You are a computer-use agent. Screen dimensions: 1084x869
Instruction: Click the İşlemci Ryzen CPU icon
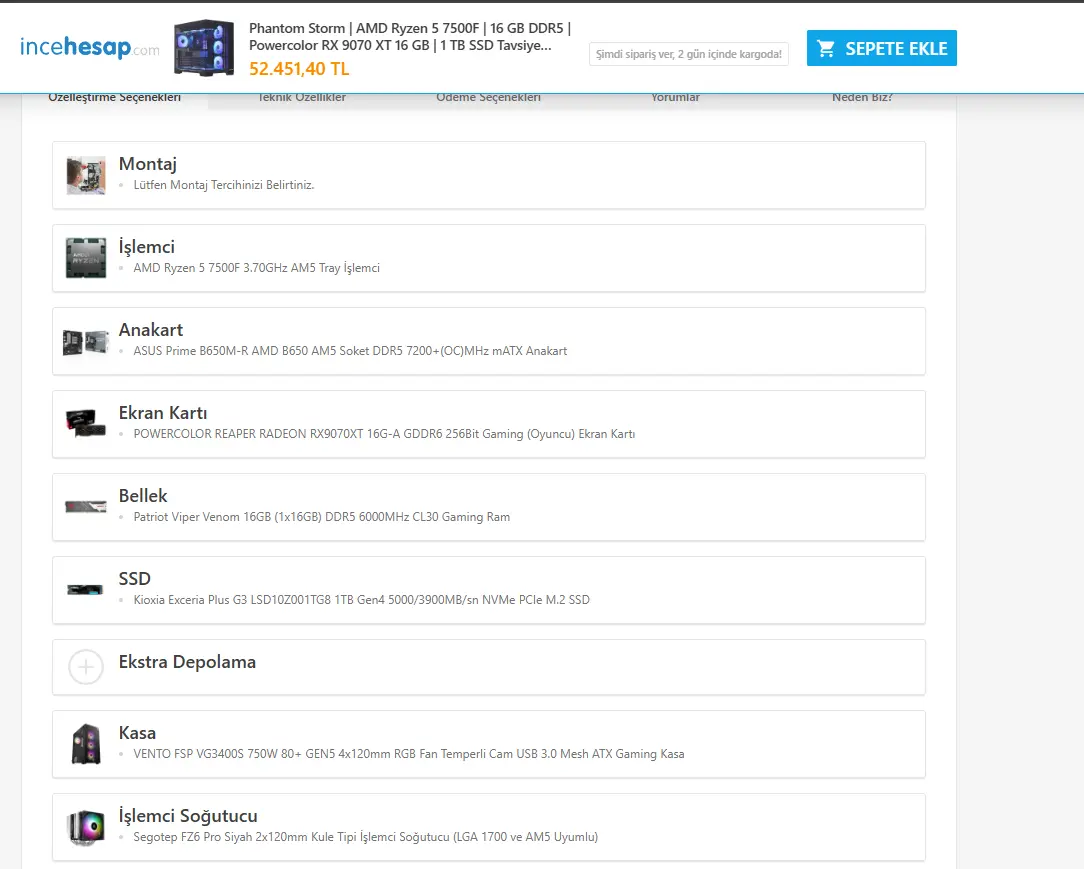click(x=86, y=258)
